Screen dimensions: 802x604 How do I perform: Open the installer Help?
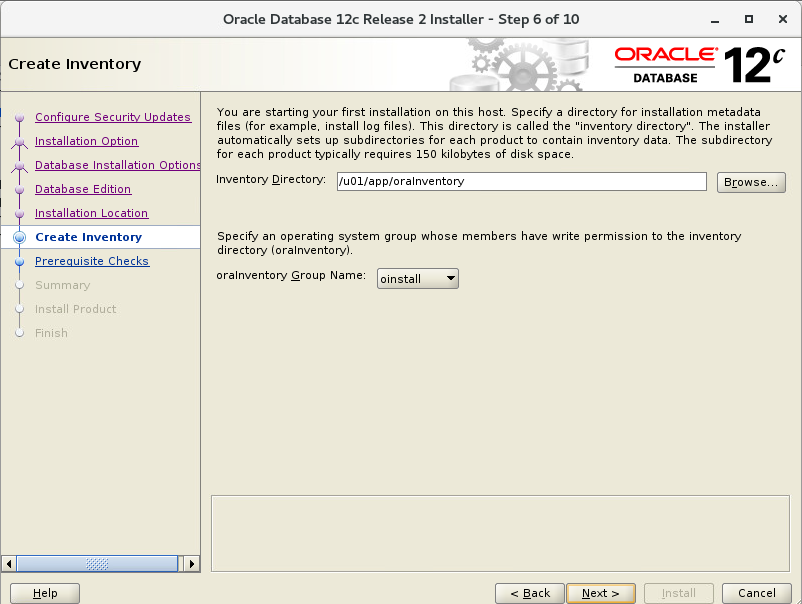point(45,593)
